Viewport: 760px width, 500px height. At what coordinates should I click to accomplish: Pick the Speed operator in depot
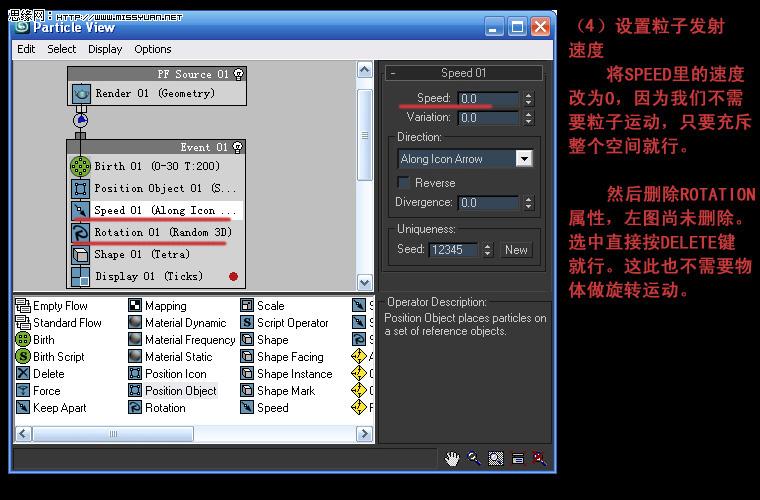click(x=265, y=407)
